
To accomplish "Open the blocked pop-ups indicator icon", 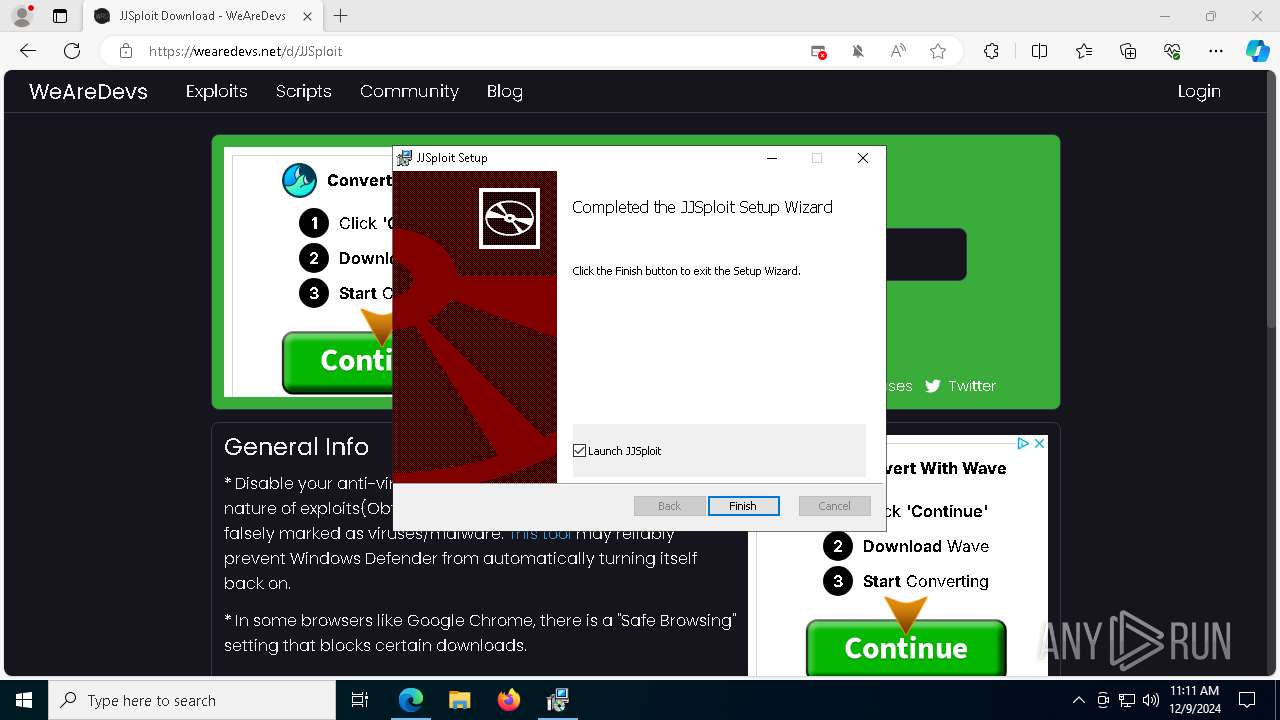I will pos(818,51).
